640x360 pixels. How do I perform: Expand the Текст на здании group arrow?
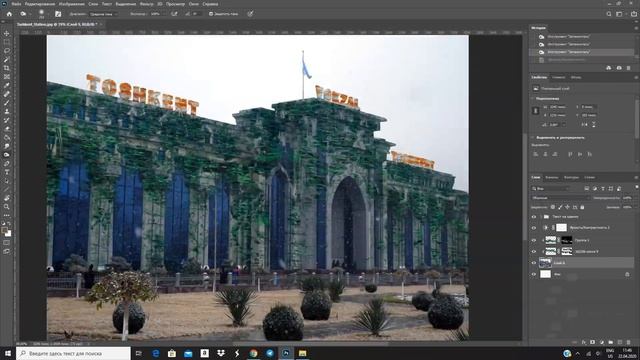[x=541, y=217]
